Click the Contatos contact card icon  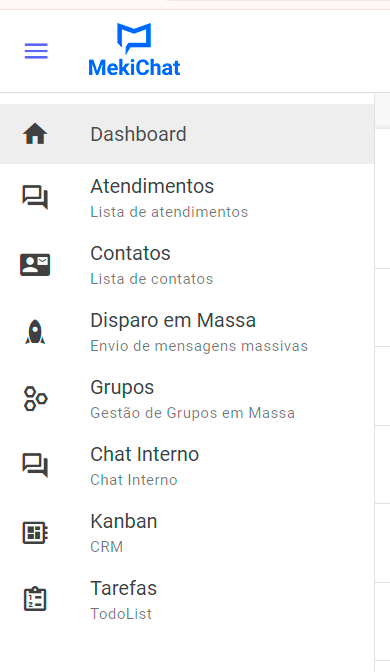[x=35, y=264]
